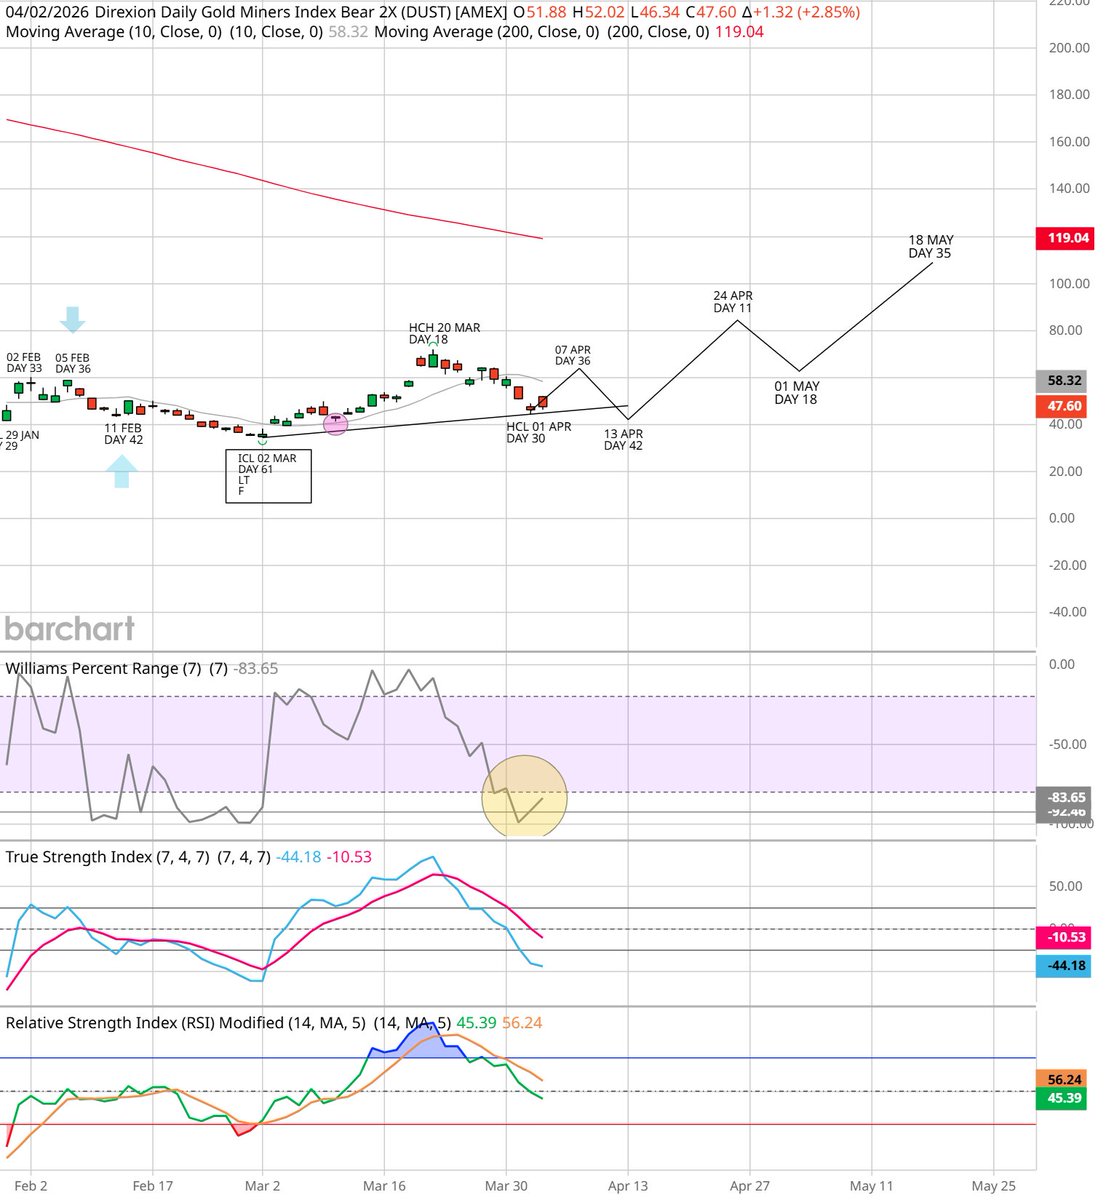
Task: Select the light-blue down arrow marker
Action: [72, 320]
